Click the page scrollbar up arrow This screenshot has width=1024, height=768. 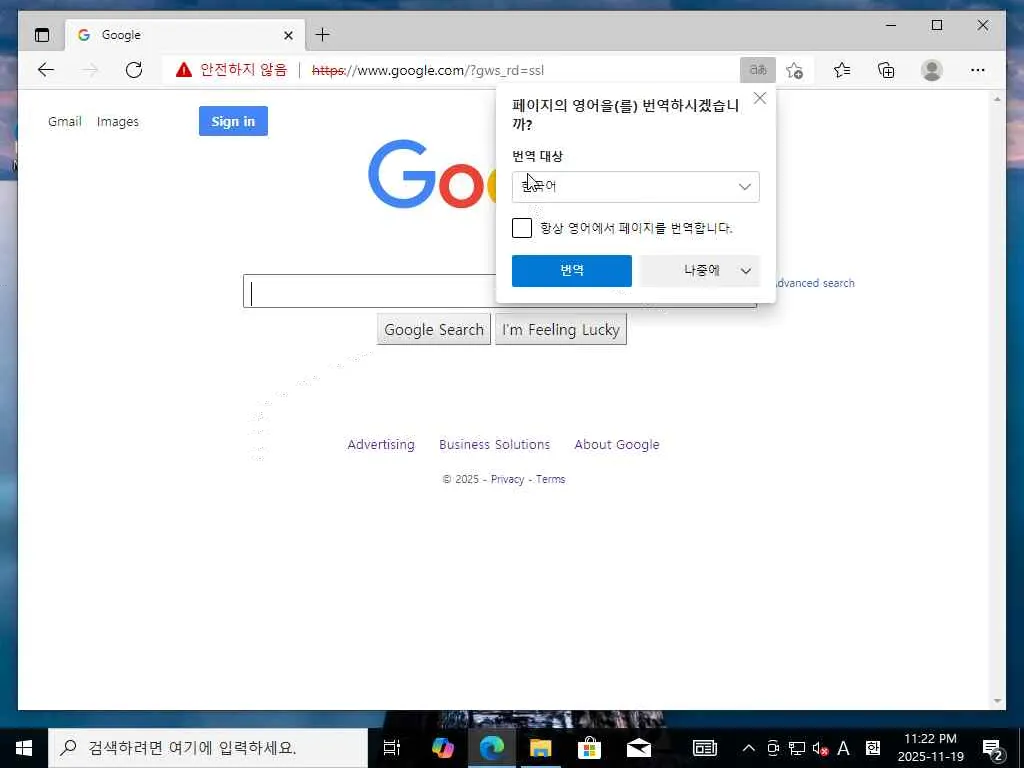(x=997, y=99)
